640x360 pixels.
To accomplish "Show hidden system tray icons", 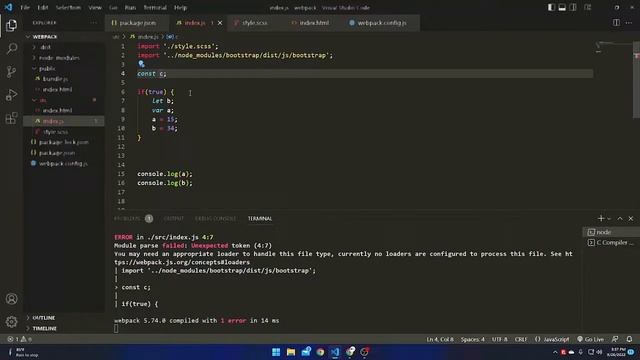I will click(555, 352).
